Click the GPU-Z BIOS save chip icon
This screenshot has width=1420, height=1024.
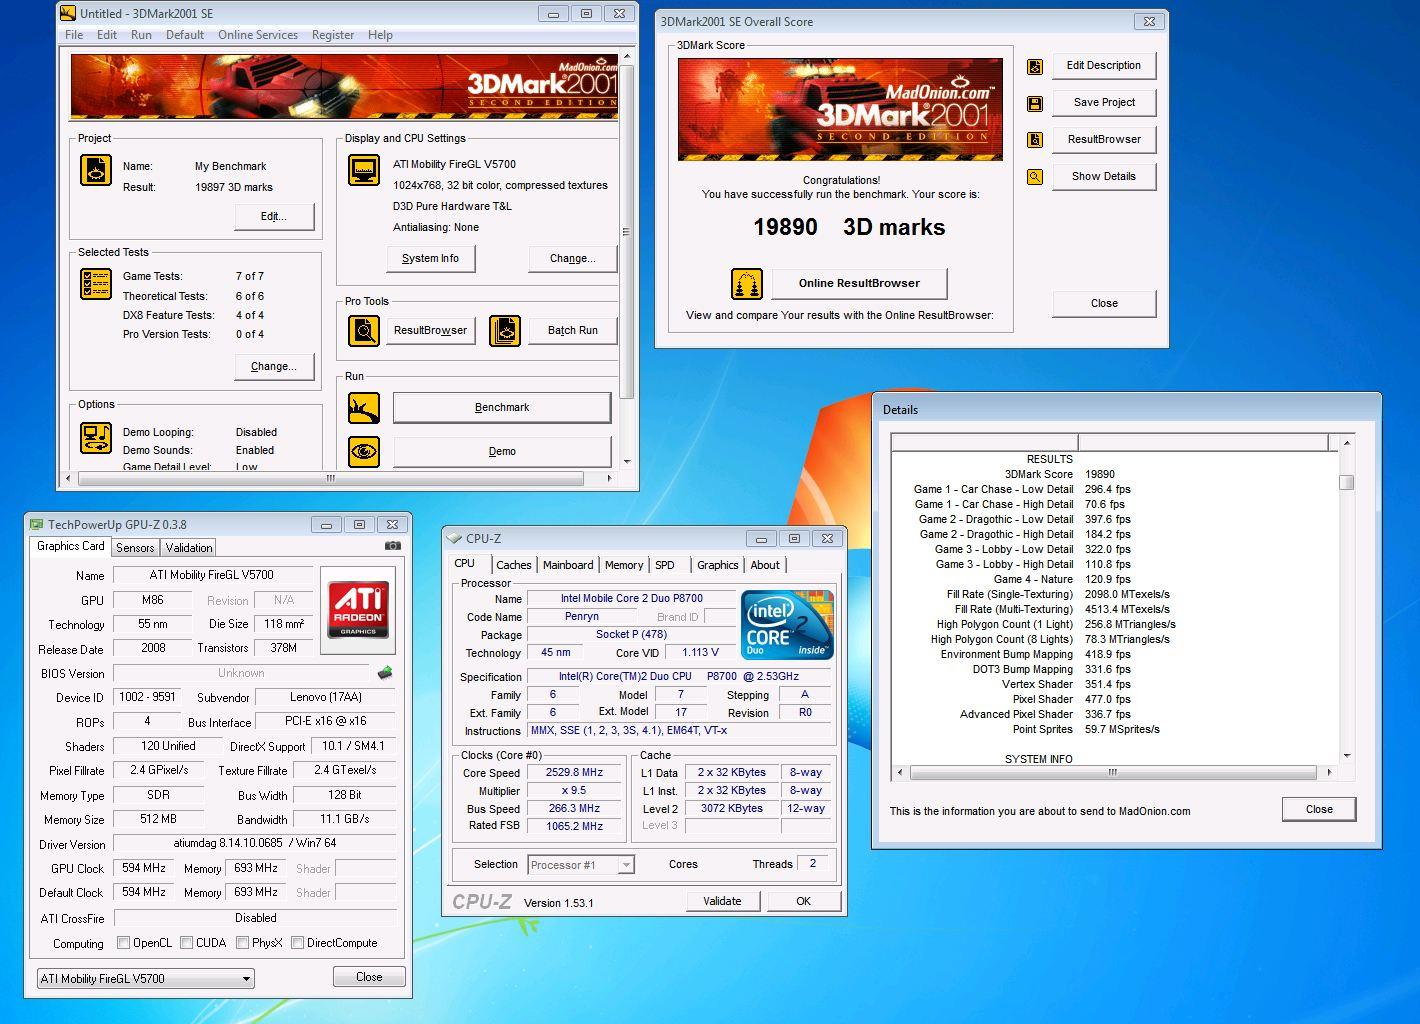tap(385, 673)
